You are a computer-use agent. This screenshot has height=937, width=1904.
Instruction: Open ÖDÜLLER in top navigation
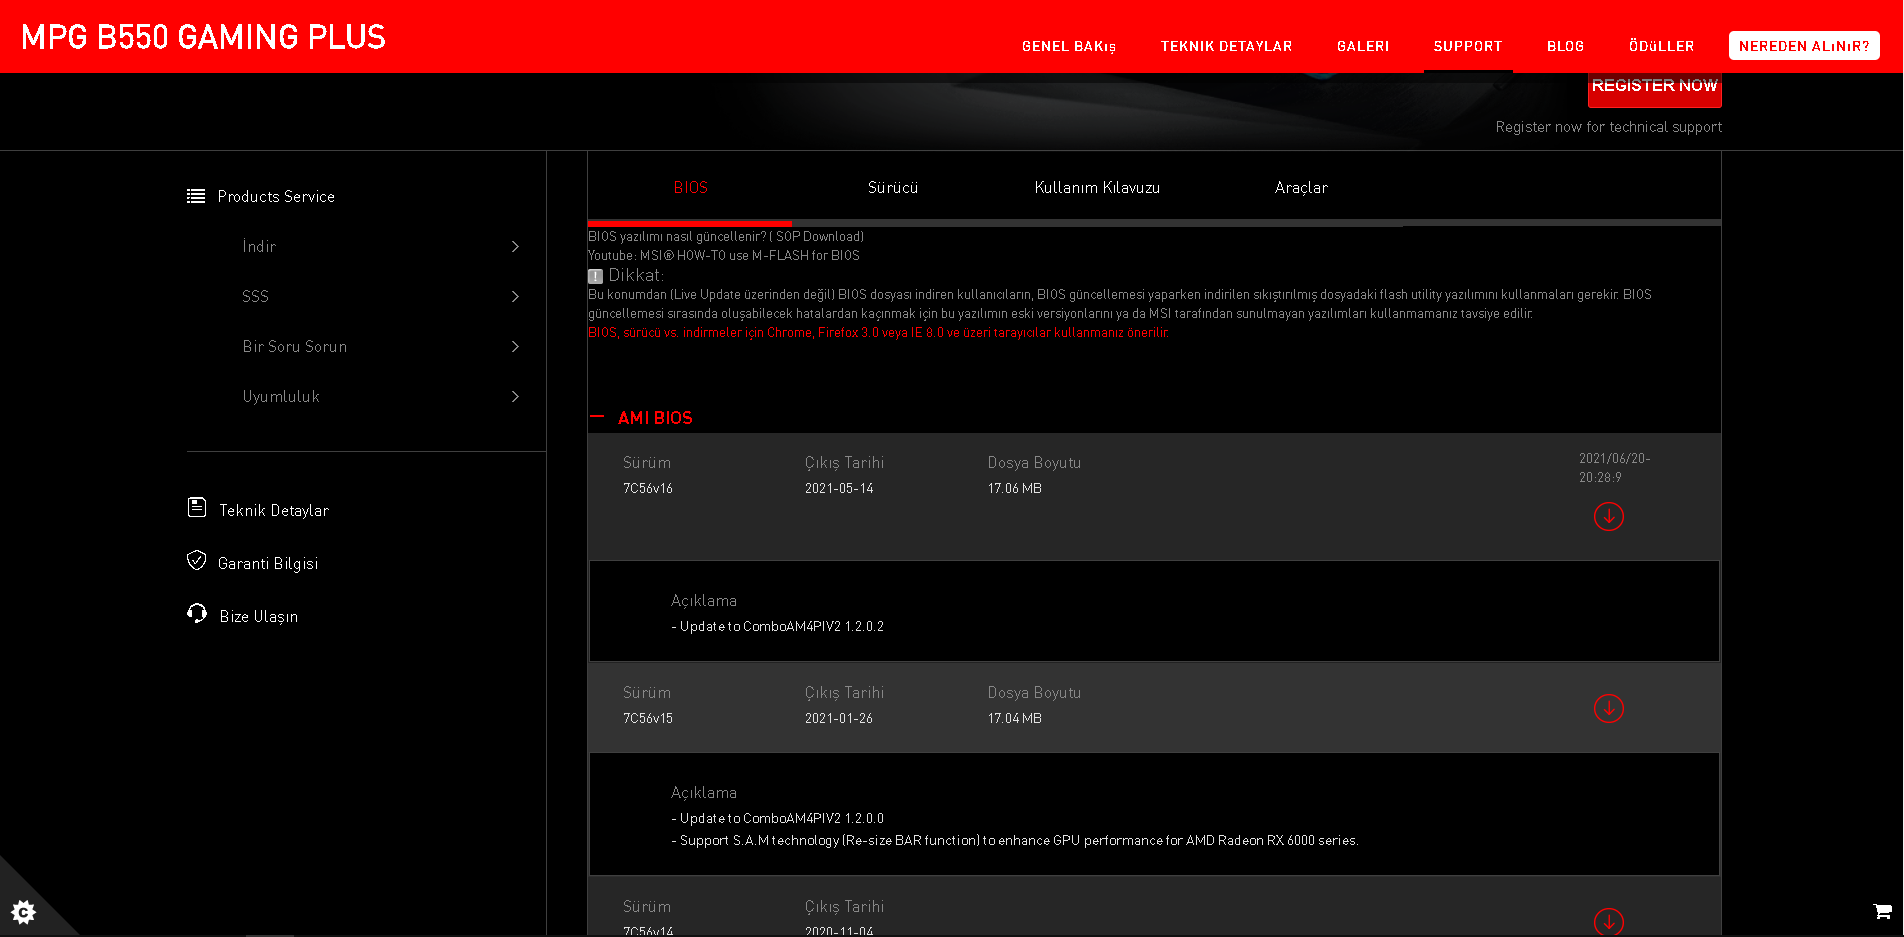(1661, 46)
